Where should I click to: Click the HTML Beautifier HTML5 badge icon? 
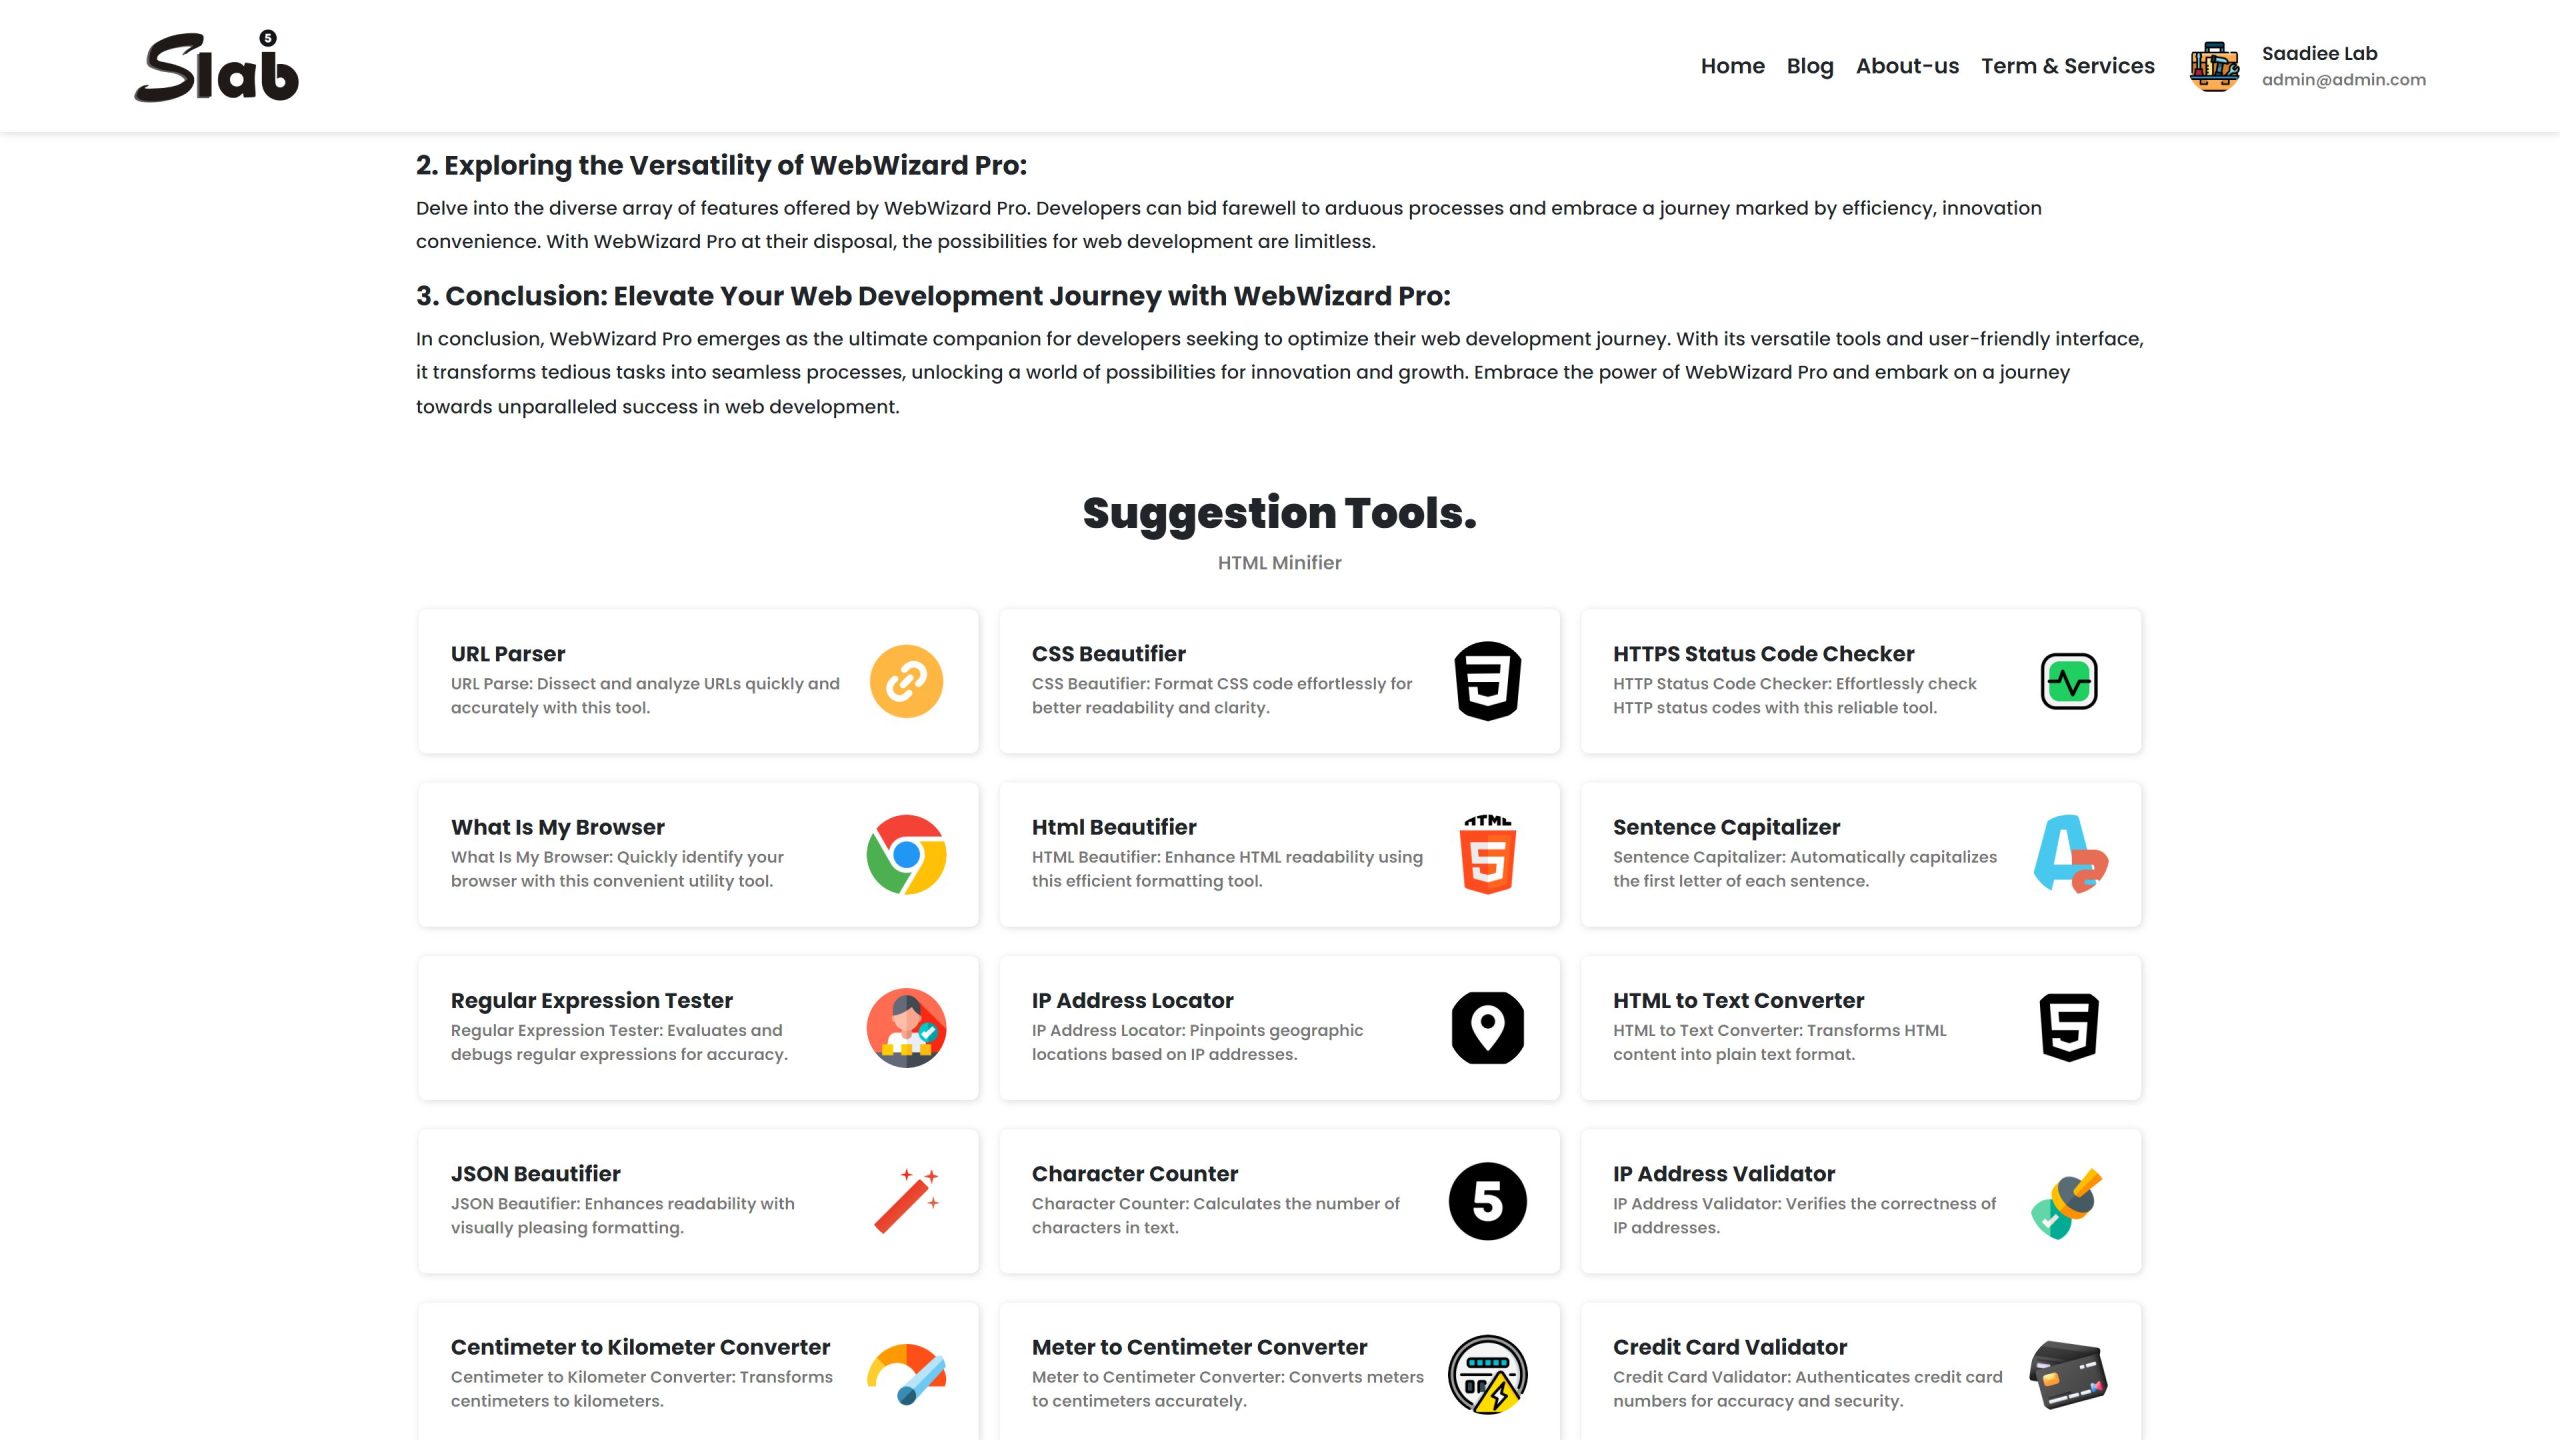tap(1487, 855)
